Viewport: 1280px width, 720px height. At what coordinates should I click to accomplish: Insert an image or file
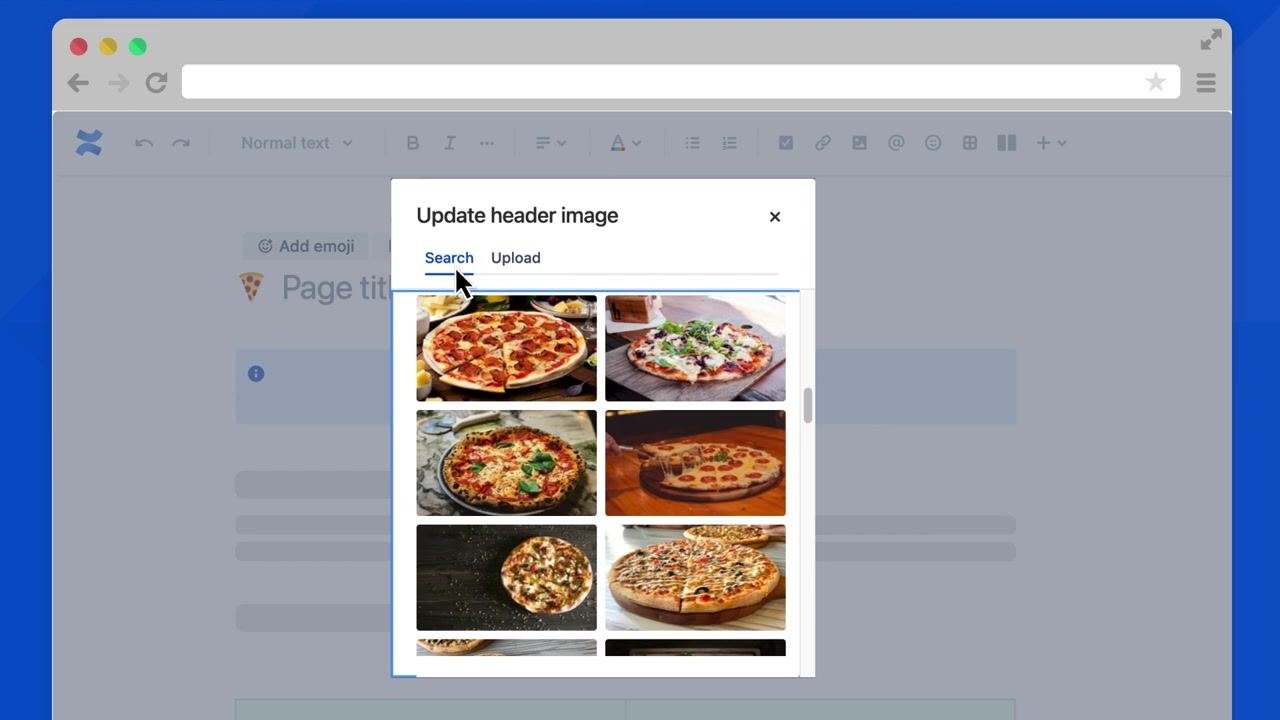pos(859,143)
